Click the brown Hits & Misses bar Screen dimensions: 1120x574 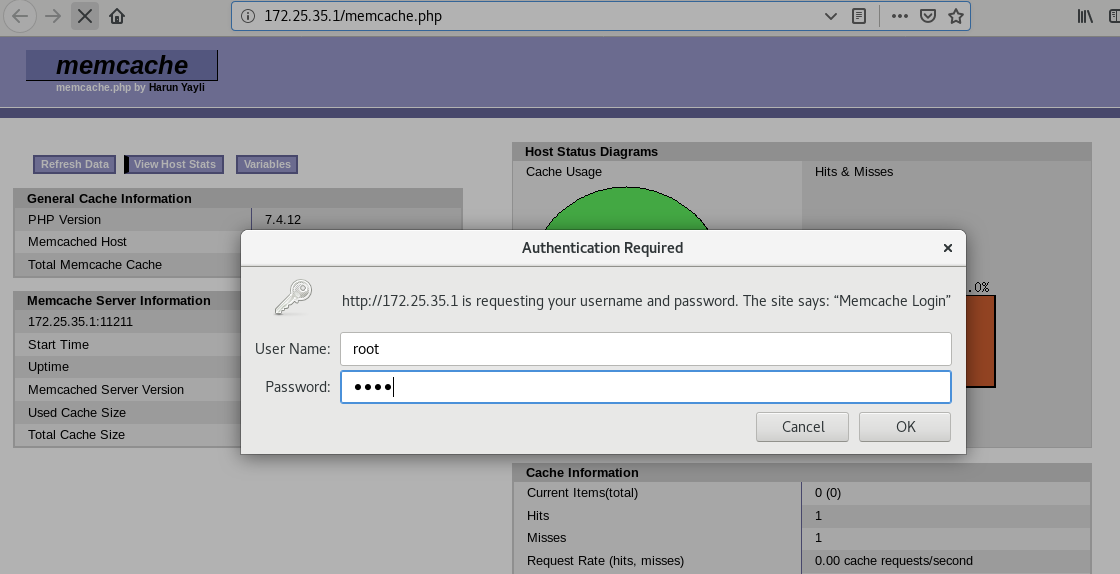click(x=980, y=341)
